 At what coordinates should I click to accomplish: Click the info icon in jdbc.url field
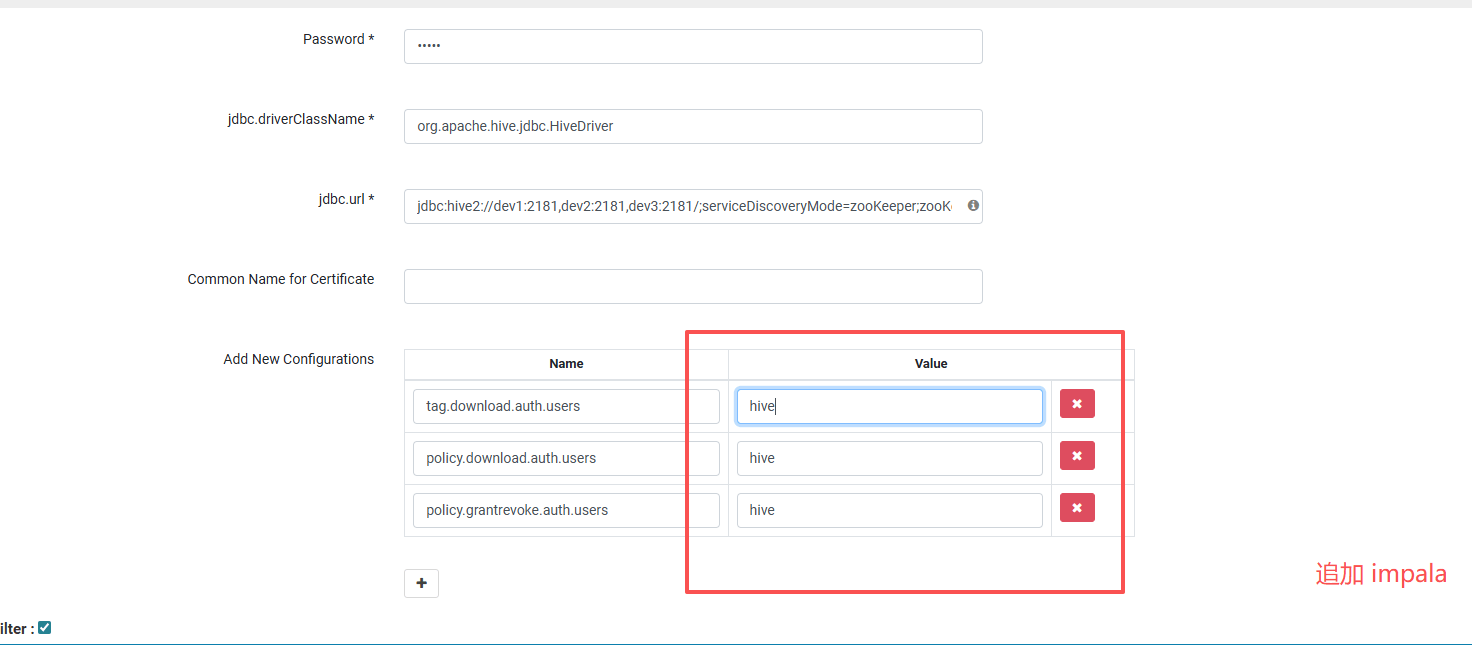973,206
